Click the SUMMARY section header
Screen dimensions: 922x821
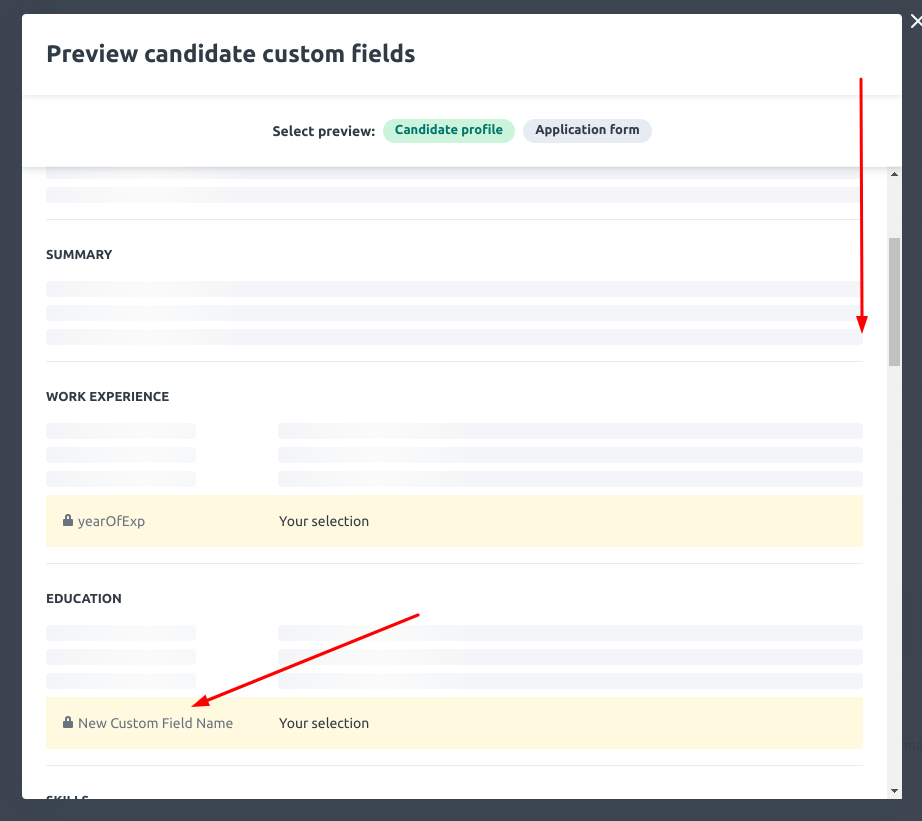click(x=79, y=255)
